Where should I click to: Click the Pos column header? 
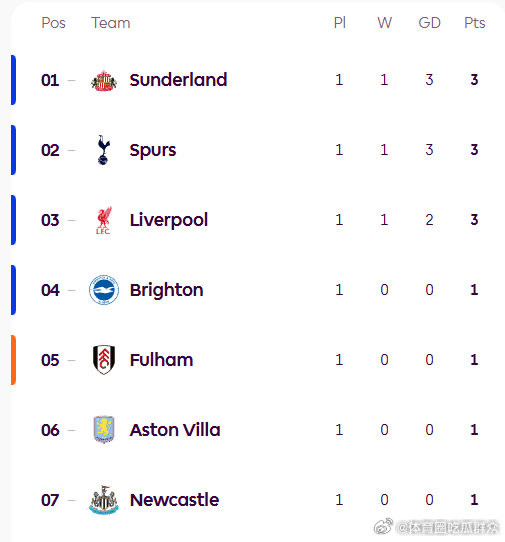53,23
